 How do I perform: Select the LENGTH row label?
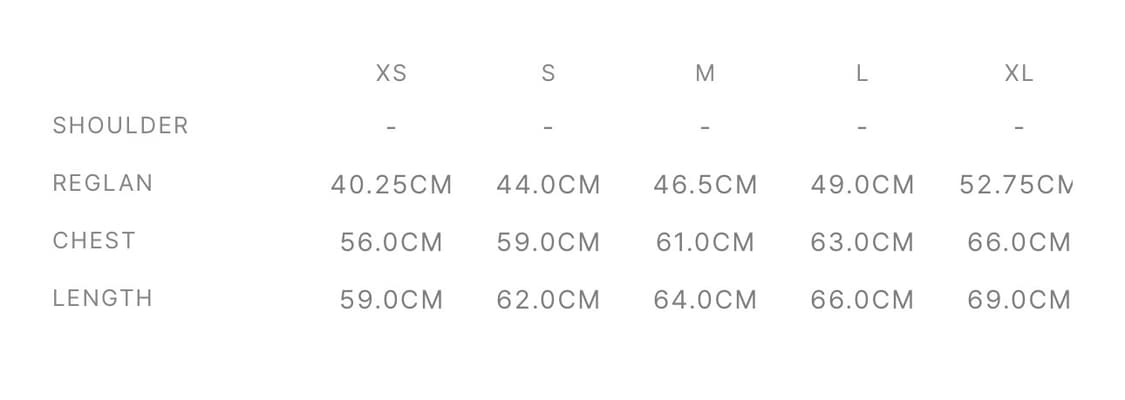(x=103, y=298)
